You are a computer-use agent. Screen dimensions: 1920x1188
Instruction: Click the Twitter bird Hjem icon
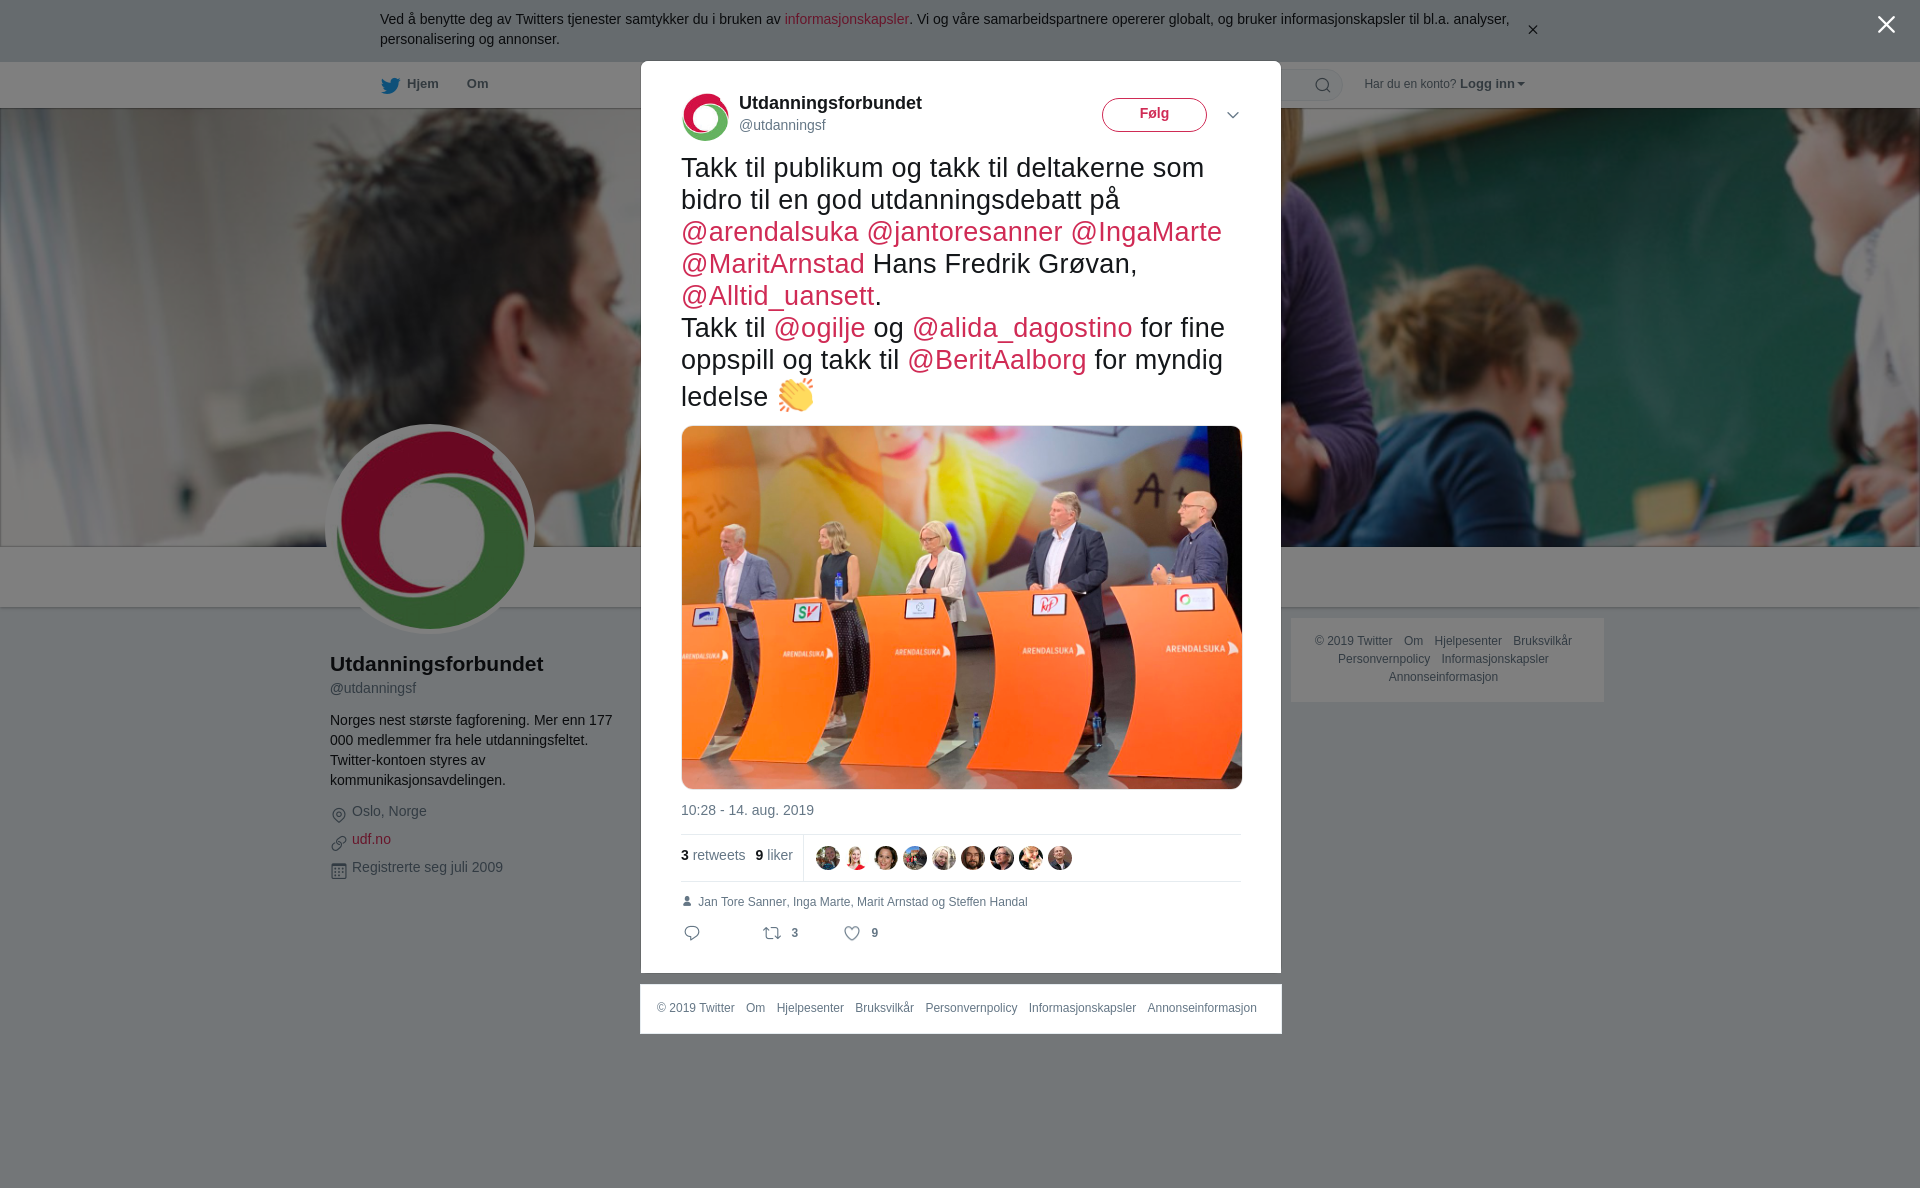390,85
